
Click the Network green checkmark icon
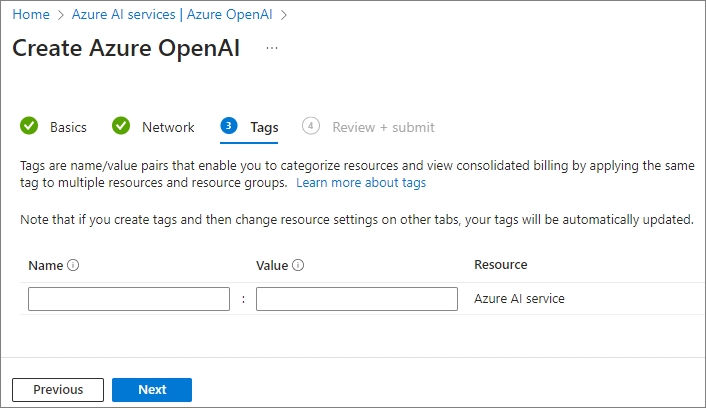[x=121, y=126]
